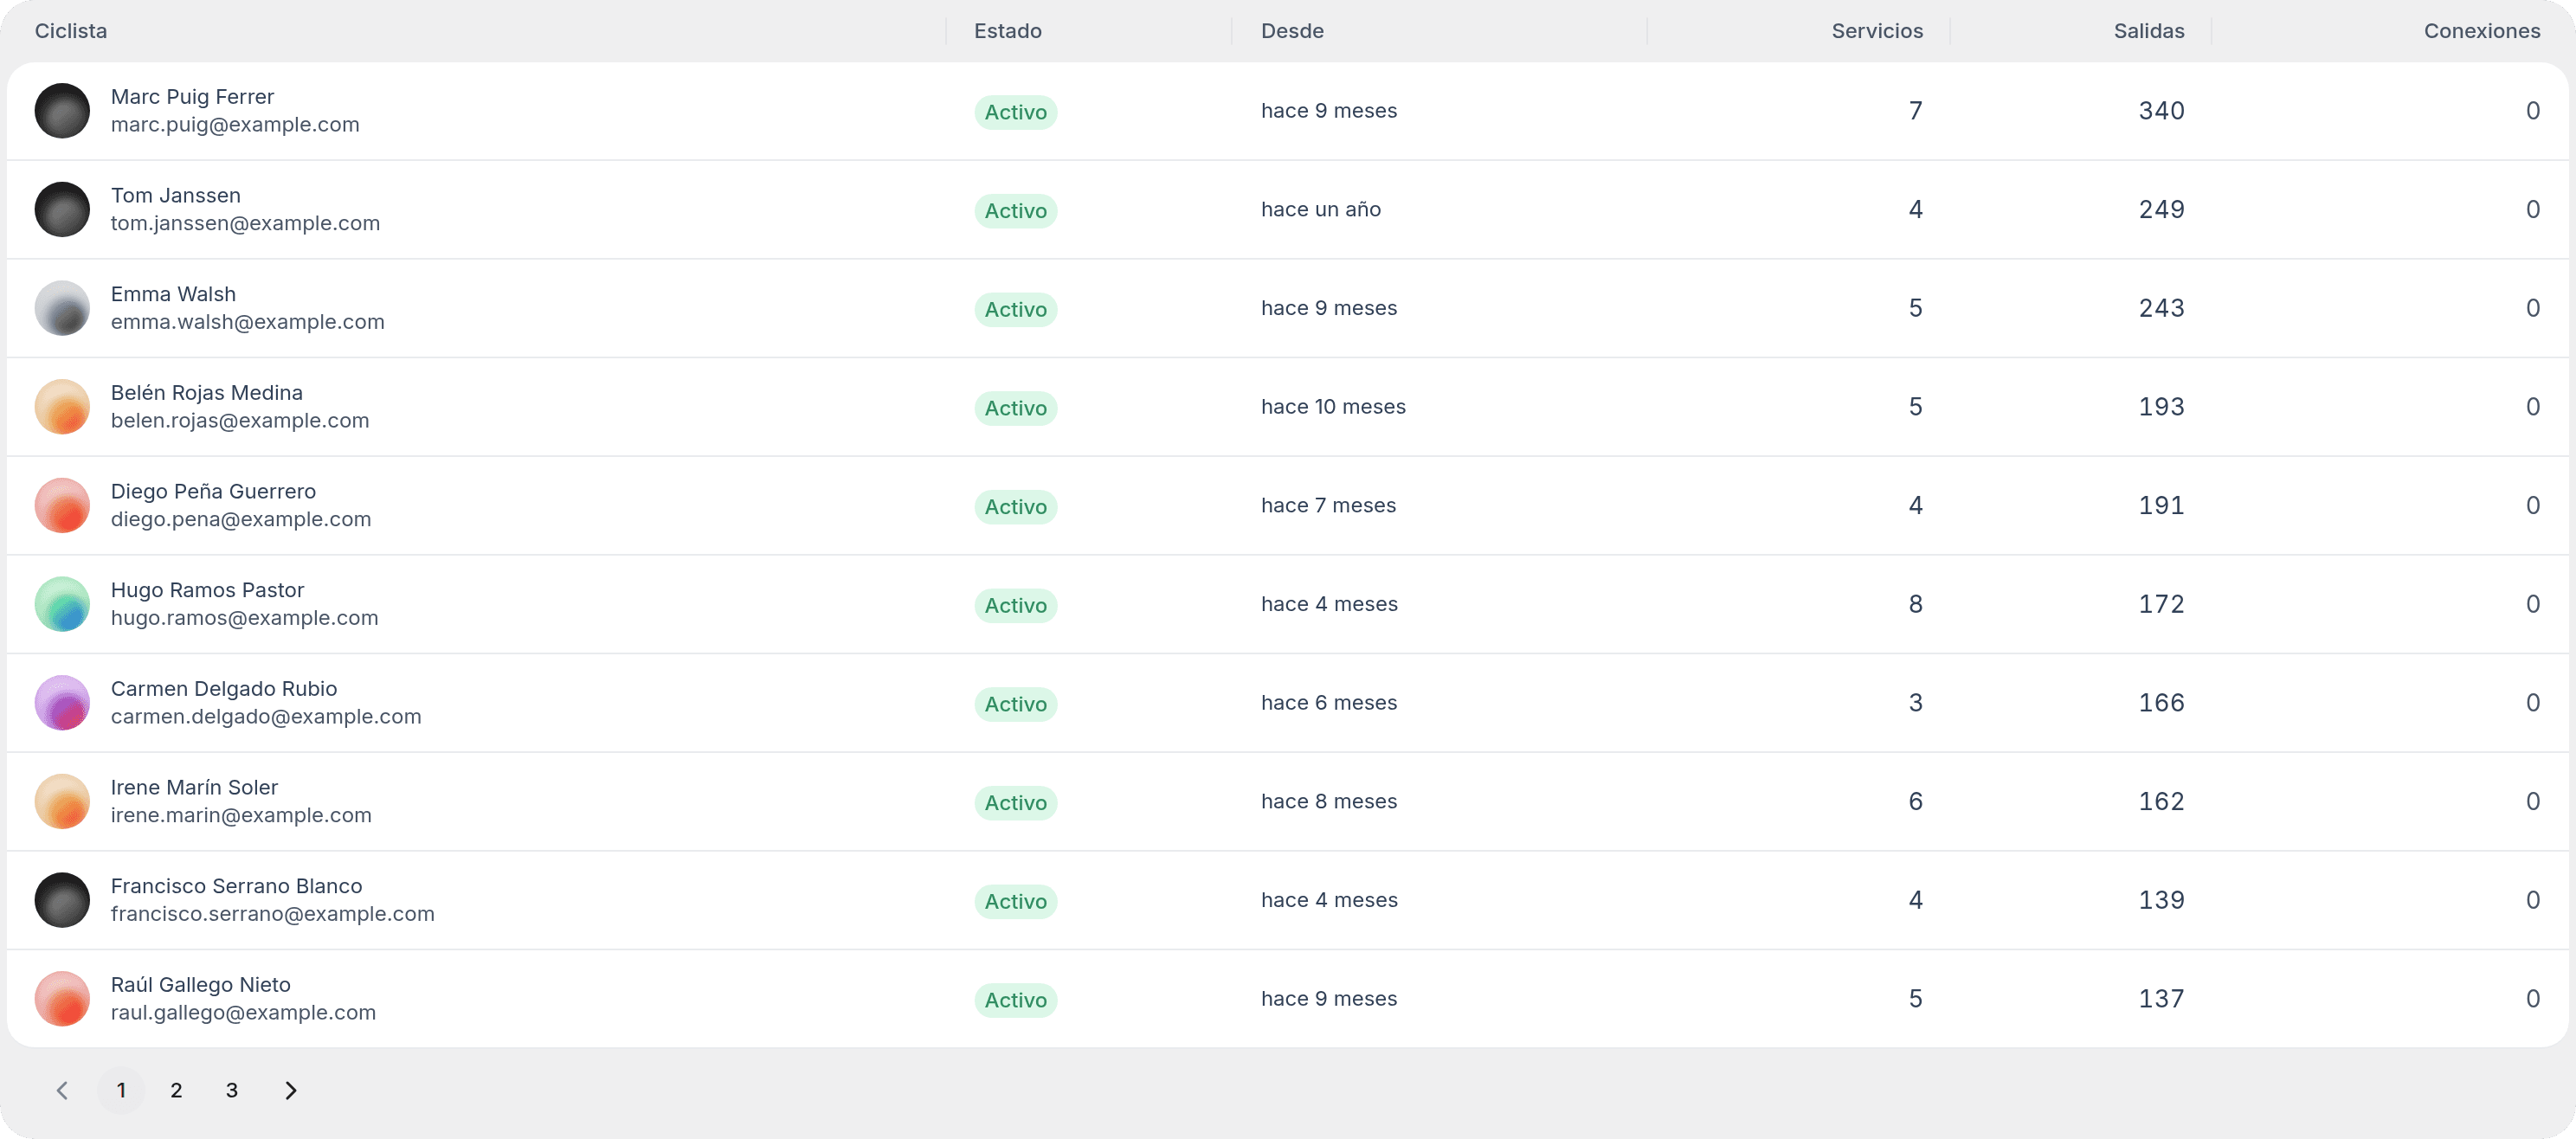
Task: Click Tom Janssen's avatar
Action: [62, 210]
